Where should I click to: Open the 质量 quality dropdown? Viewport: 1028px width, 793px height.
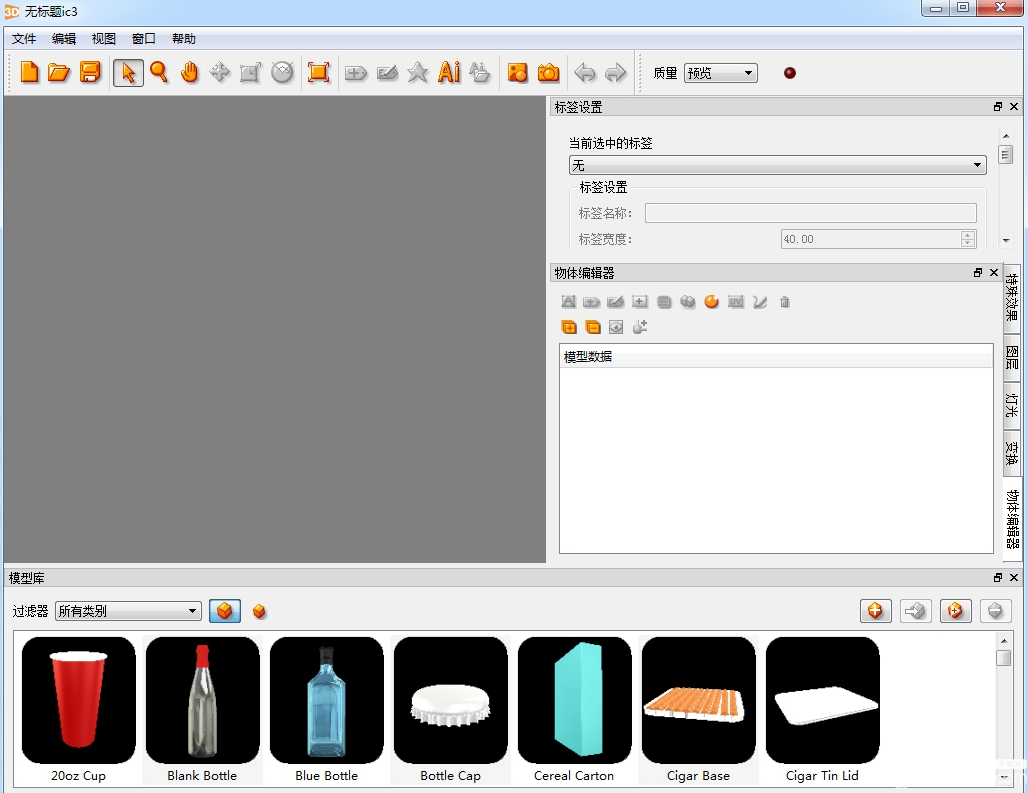click(x=720, y=73)
